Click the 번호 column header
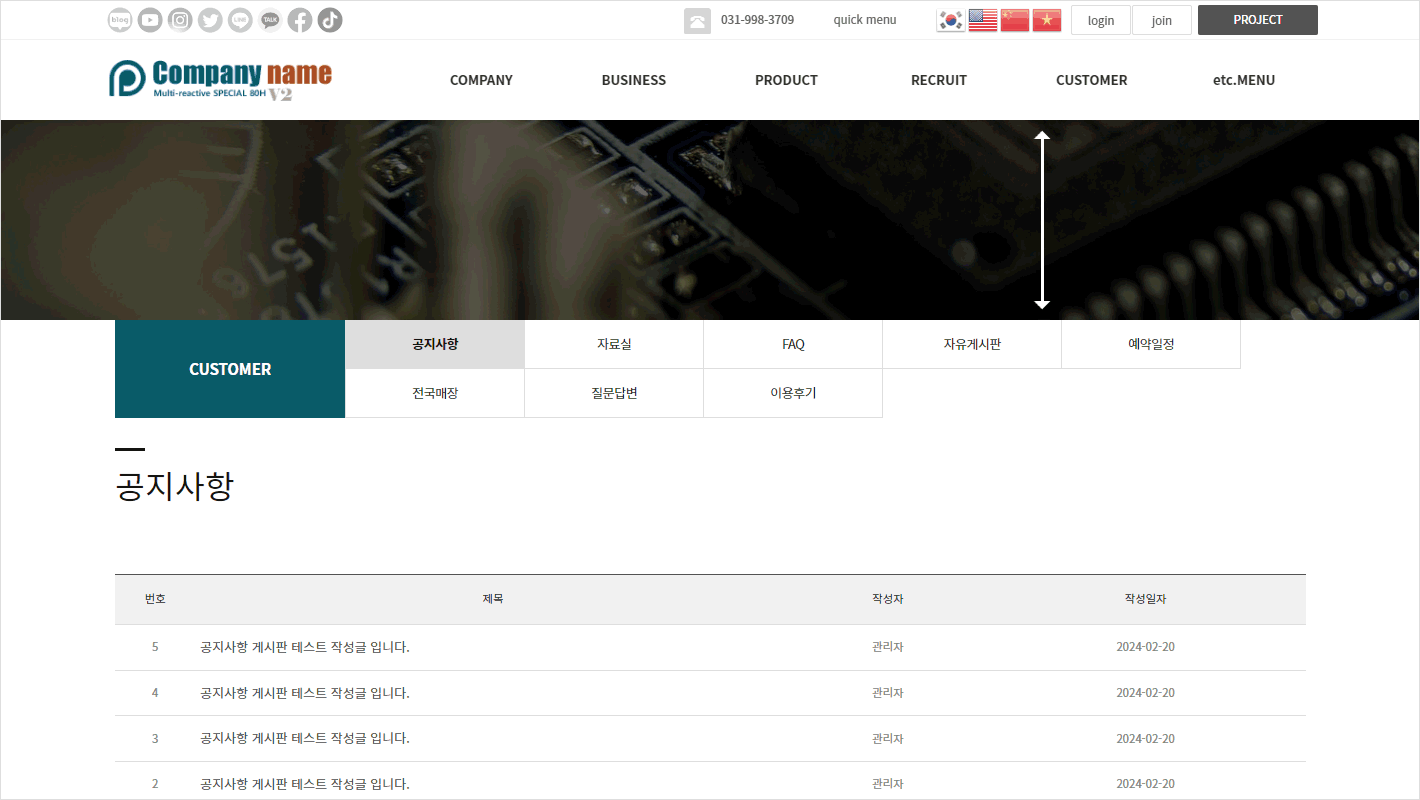The height and width of the screenshot is (800, 1420). 155,599
